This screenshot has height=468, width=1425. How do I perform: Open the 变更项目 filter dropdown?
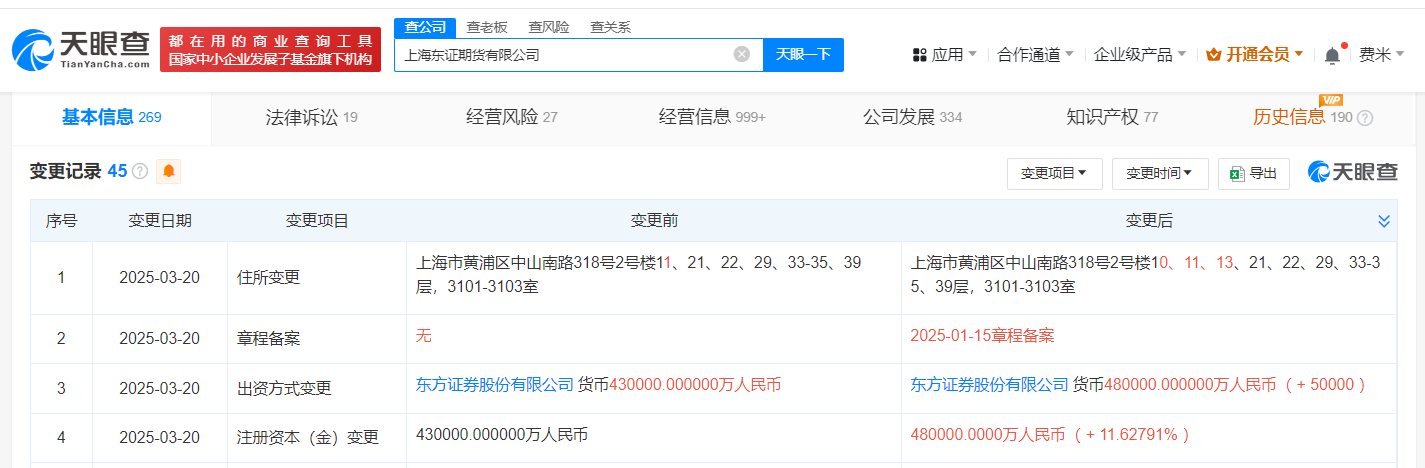tap(1055, 174)
